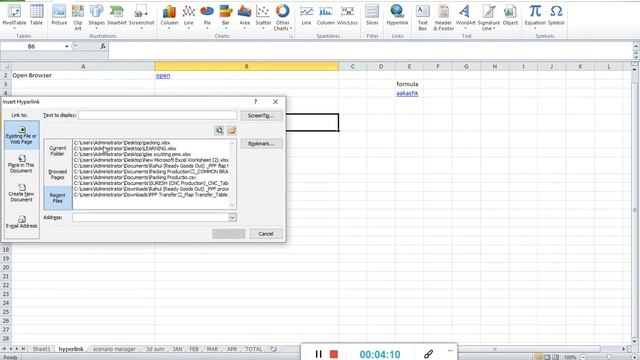Viewport: 640px width, 360px height.
Task: Switch to MAR sheet tab
Action: [x=212, y=349]
